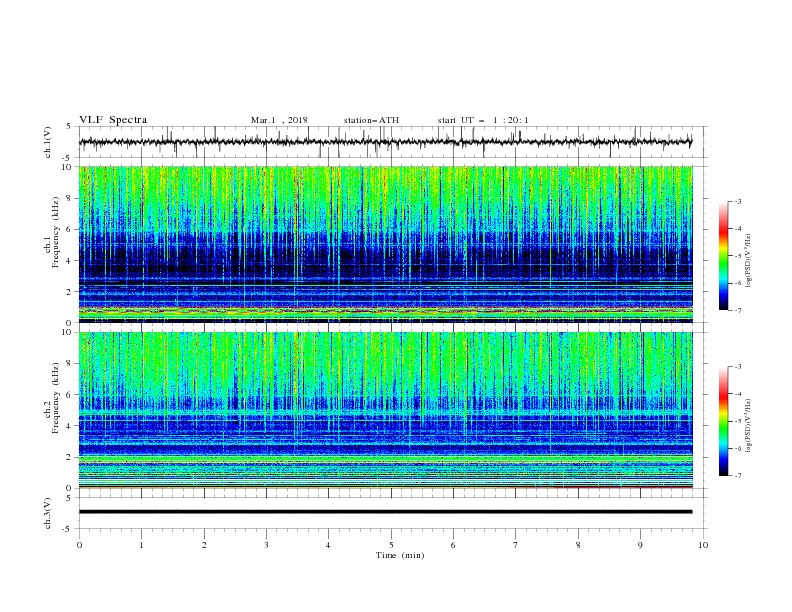Click the "ch.1(V)" waveform axis label
This screenshot has width=792, height=612.
pyautogui.click(x=48, y=142)
